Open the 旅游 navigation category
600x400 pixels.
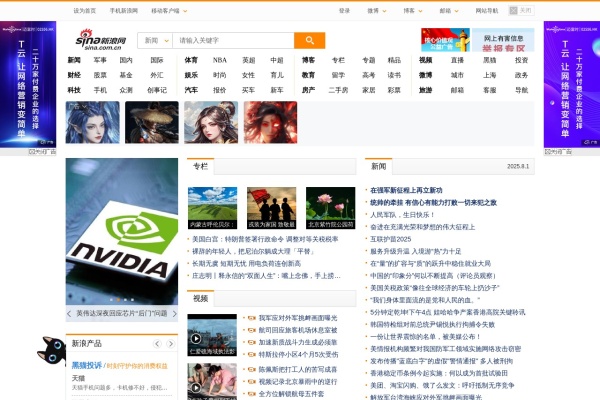[x=426, y=90]
